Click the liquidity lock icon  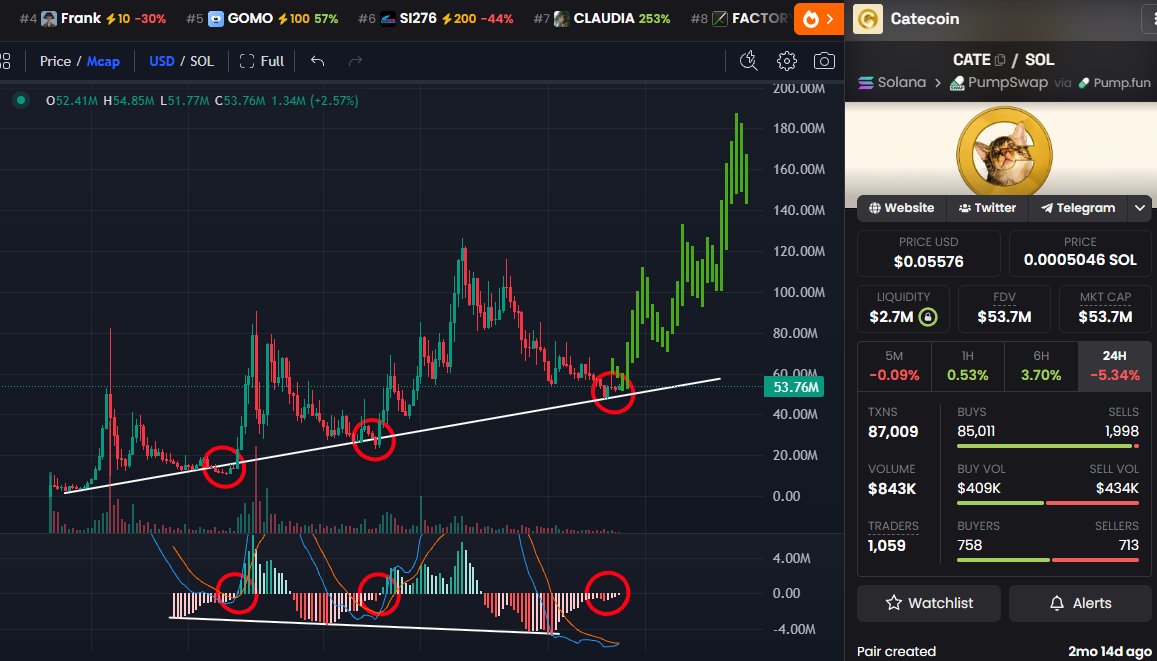[928, 318]
